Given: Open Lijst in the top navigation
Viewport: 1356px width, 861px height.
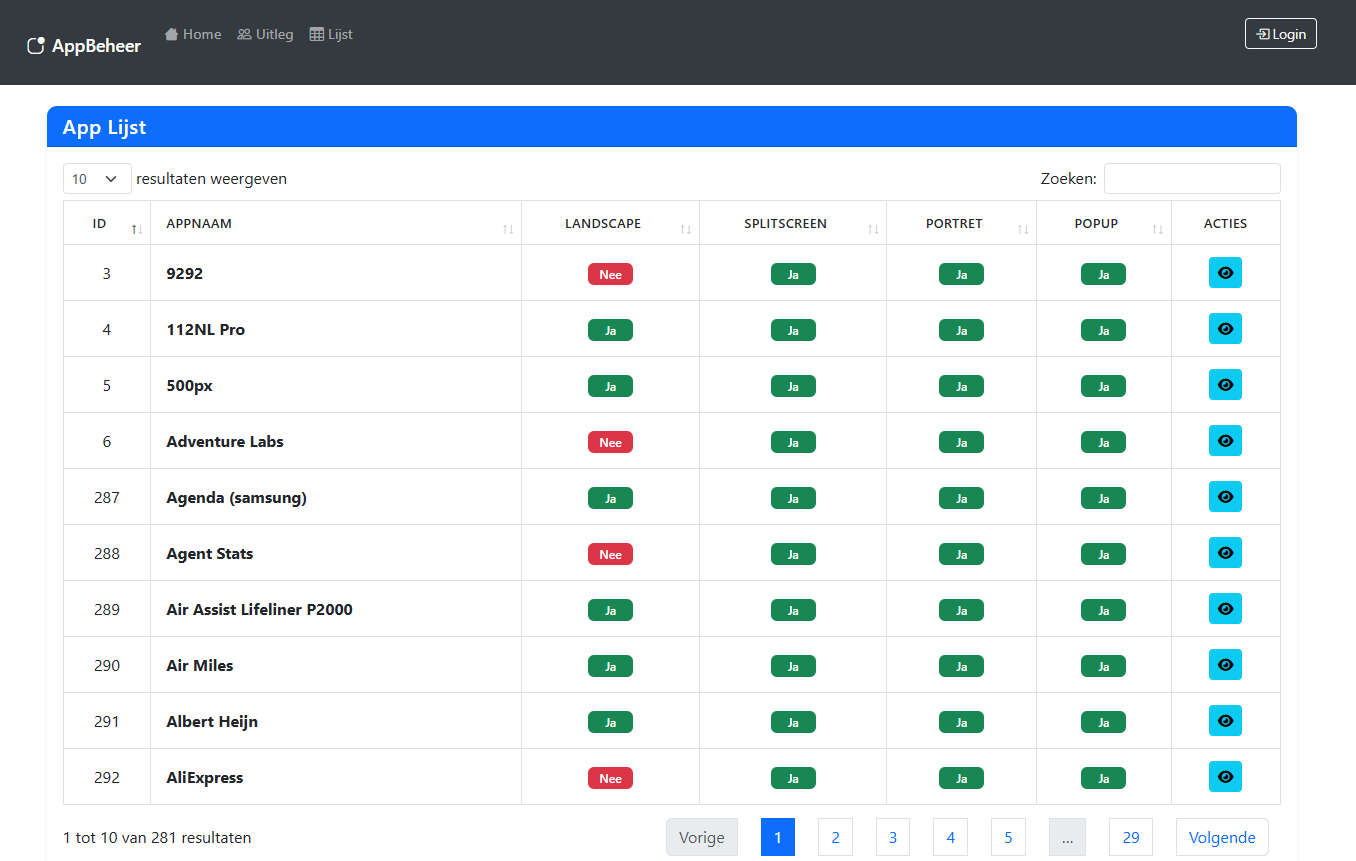Looking at the screenshot, I should (x=331, y=34).
